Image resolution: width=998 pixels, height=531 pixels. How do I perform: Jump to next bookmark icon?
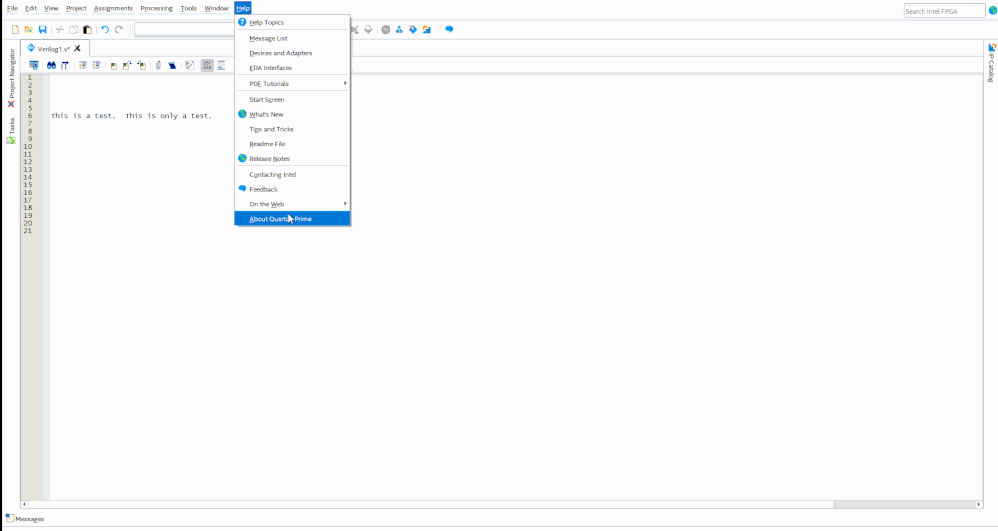(127, 65)
